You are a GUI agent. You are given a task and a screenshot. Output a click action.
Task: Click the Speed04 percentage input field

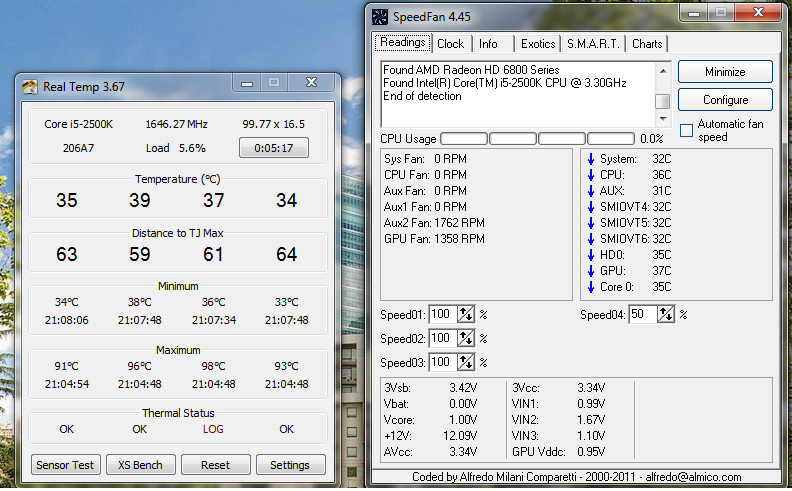click(642, 314)
